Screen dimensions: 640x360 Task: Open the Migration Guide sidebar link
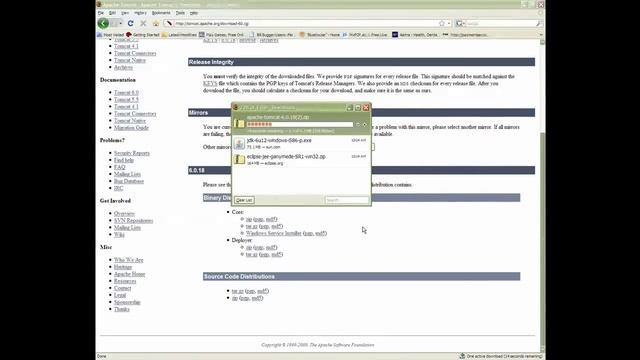[131, 128]
